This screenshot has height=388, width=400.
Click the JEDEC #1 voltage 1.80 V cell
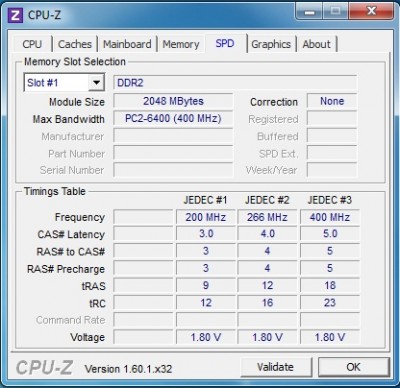coord(206,337)
